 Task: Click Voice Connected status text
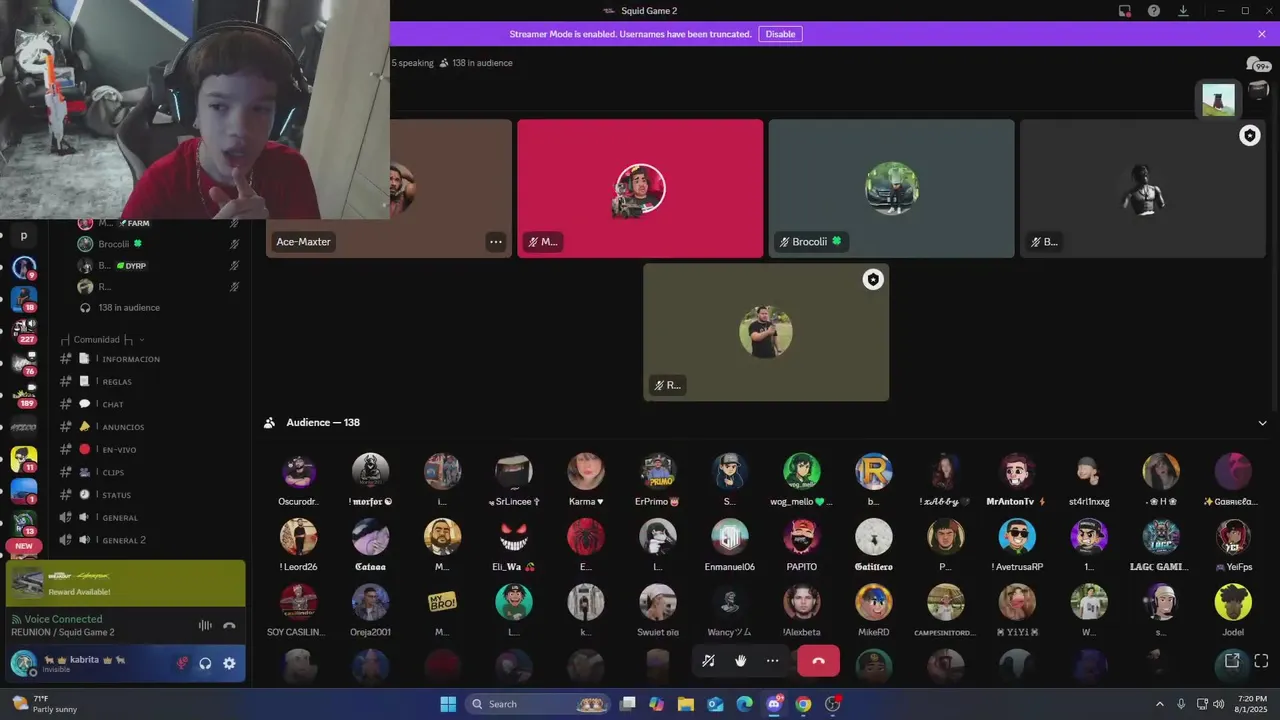click(x=63, y=619)
